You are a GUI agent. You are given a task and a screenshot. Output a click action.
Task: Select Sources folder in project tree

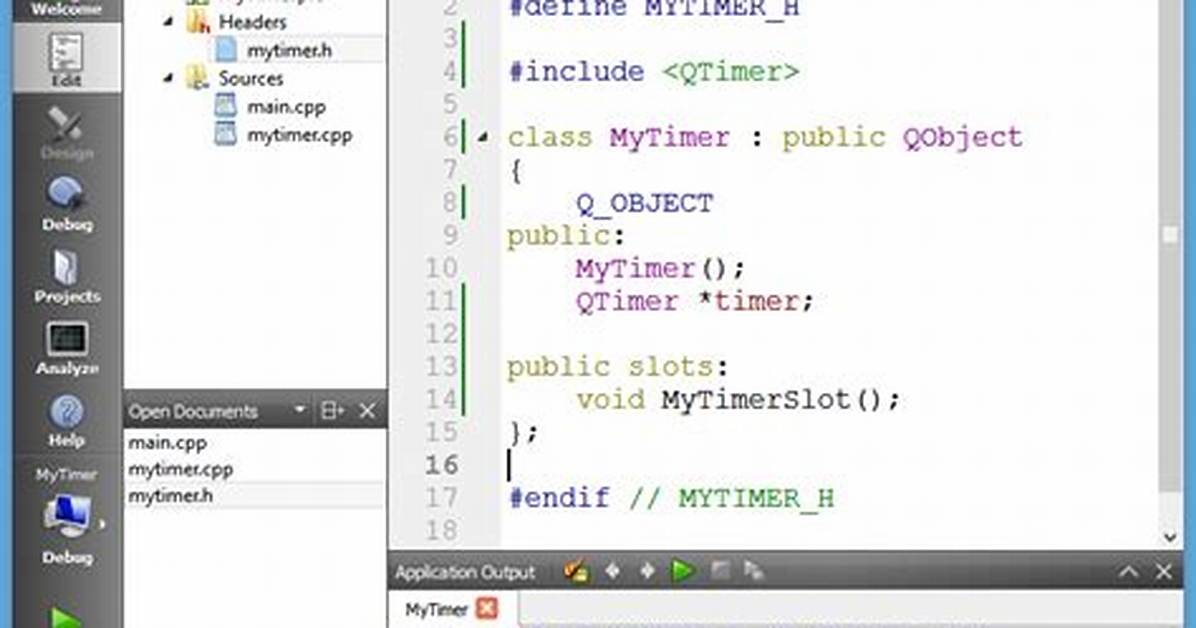(251, 79)
